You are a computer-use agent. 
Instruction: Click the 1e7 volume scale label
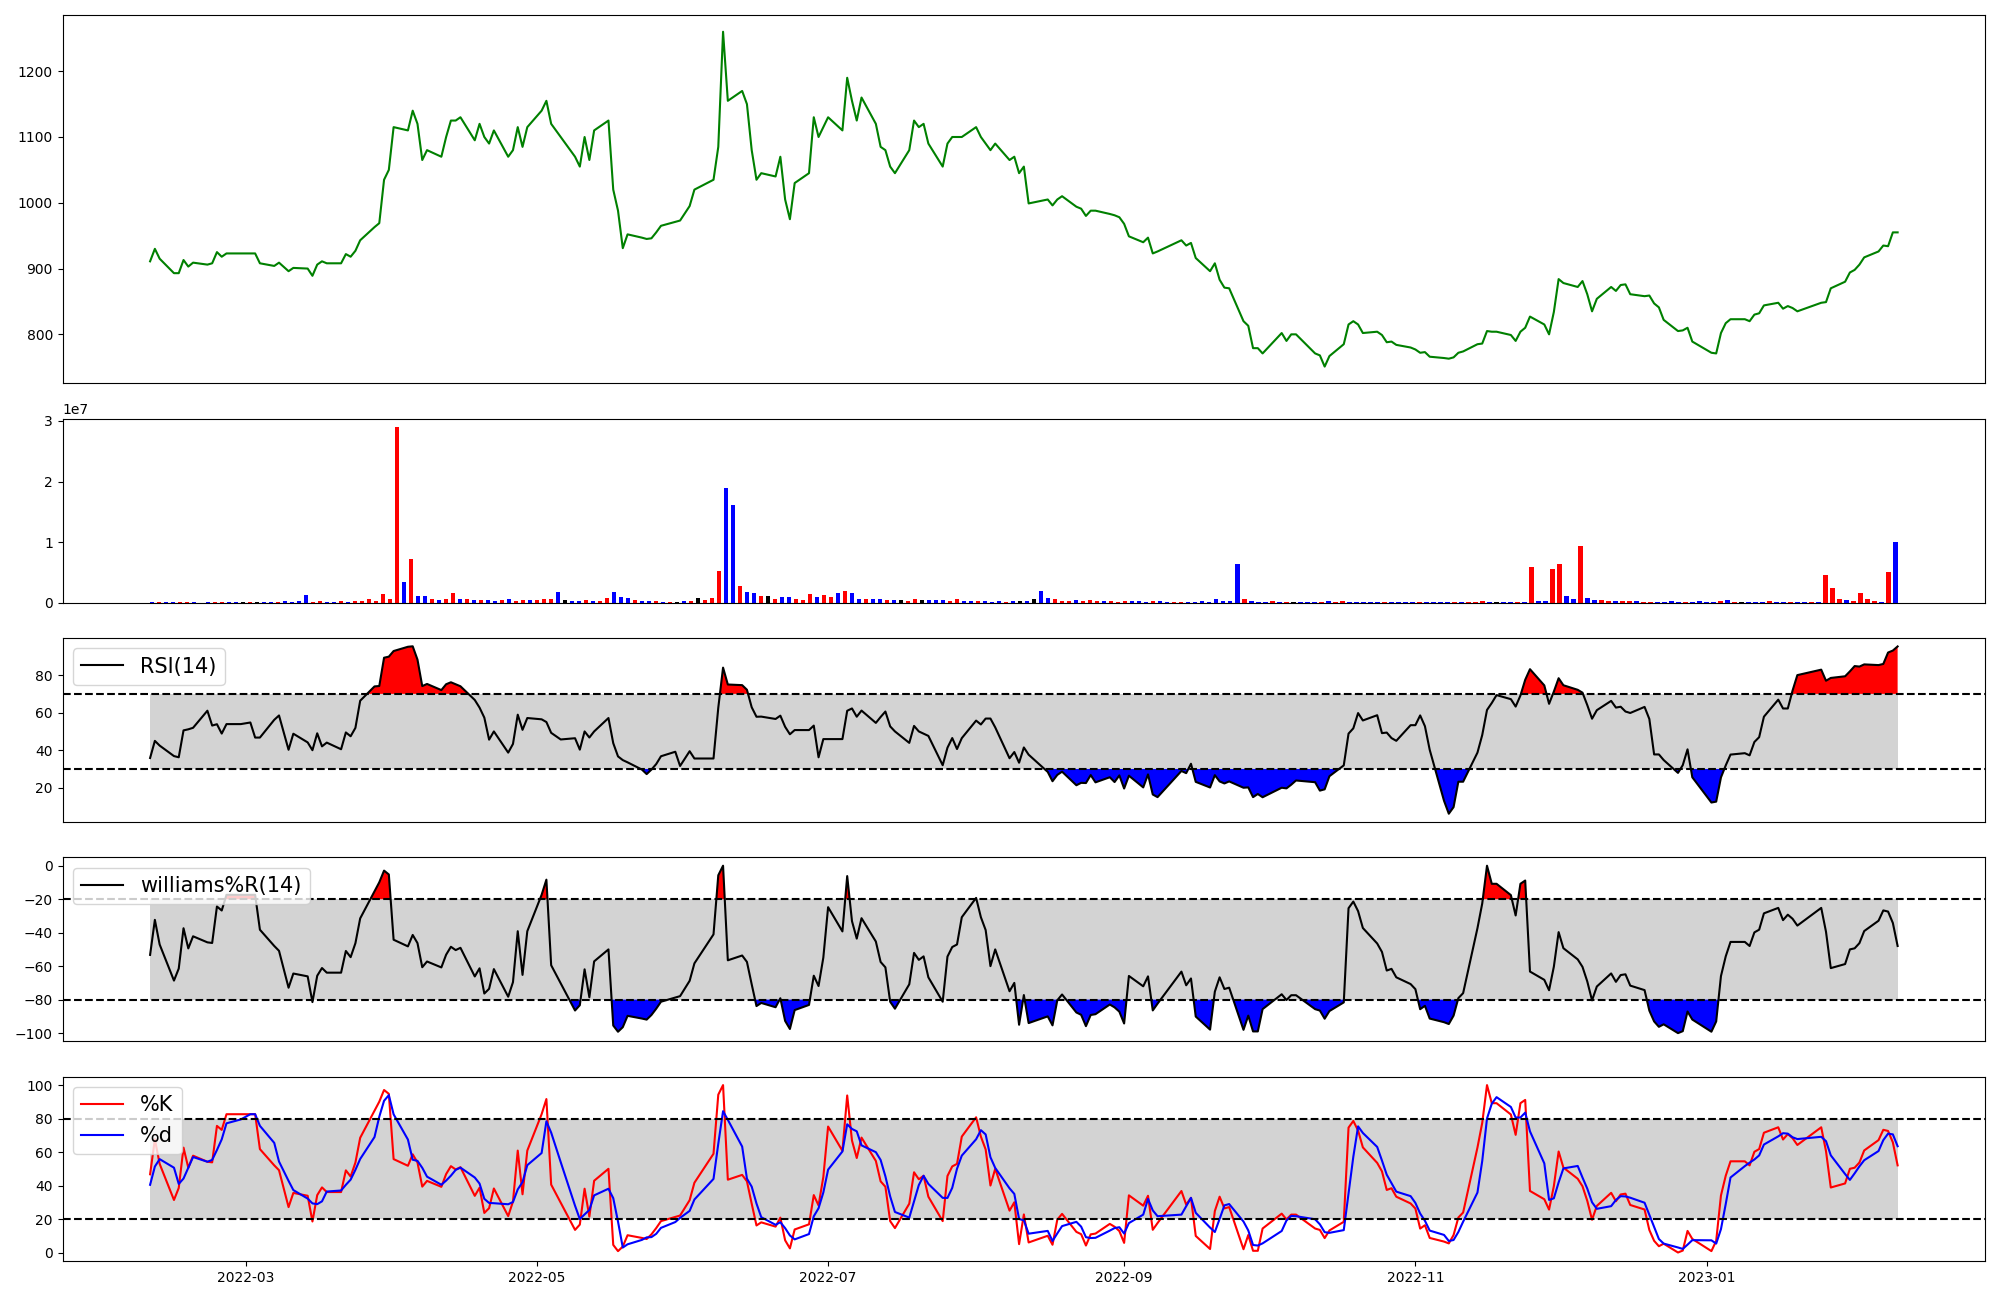click(76, 410)
